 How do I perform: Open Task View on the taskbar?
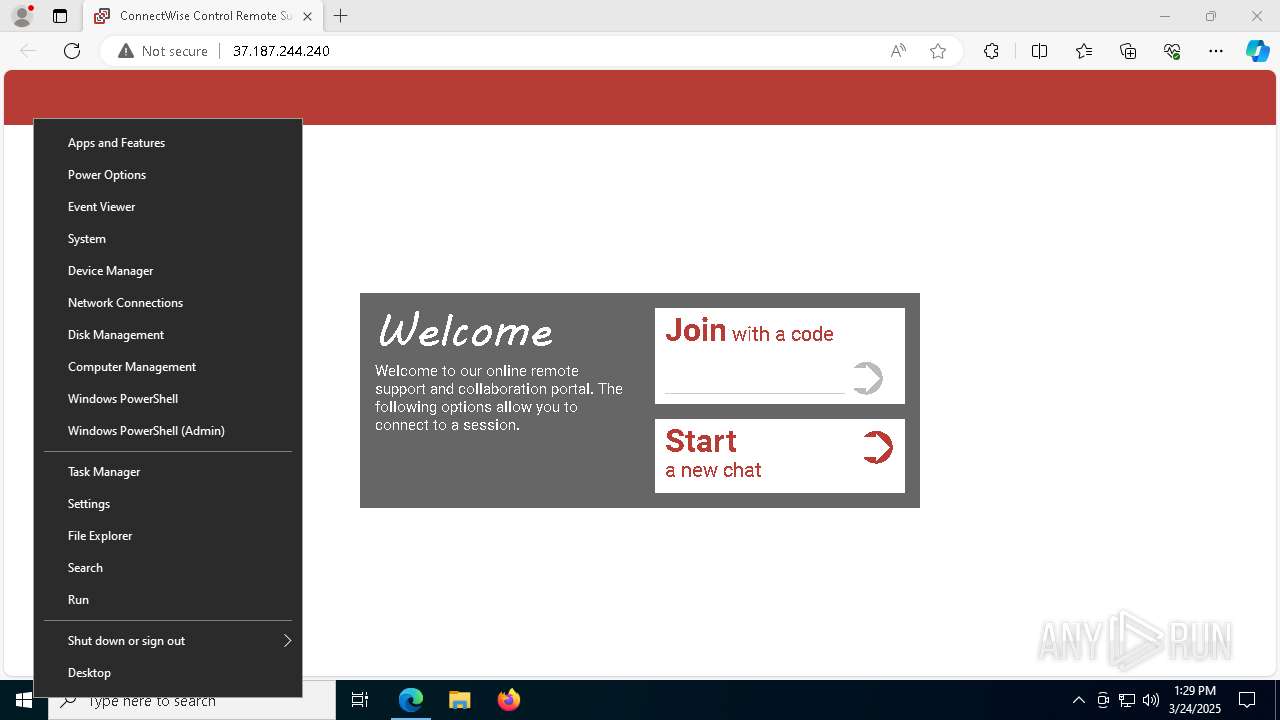(360, 700)
